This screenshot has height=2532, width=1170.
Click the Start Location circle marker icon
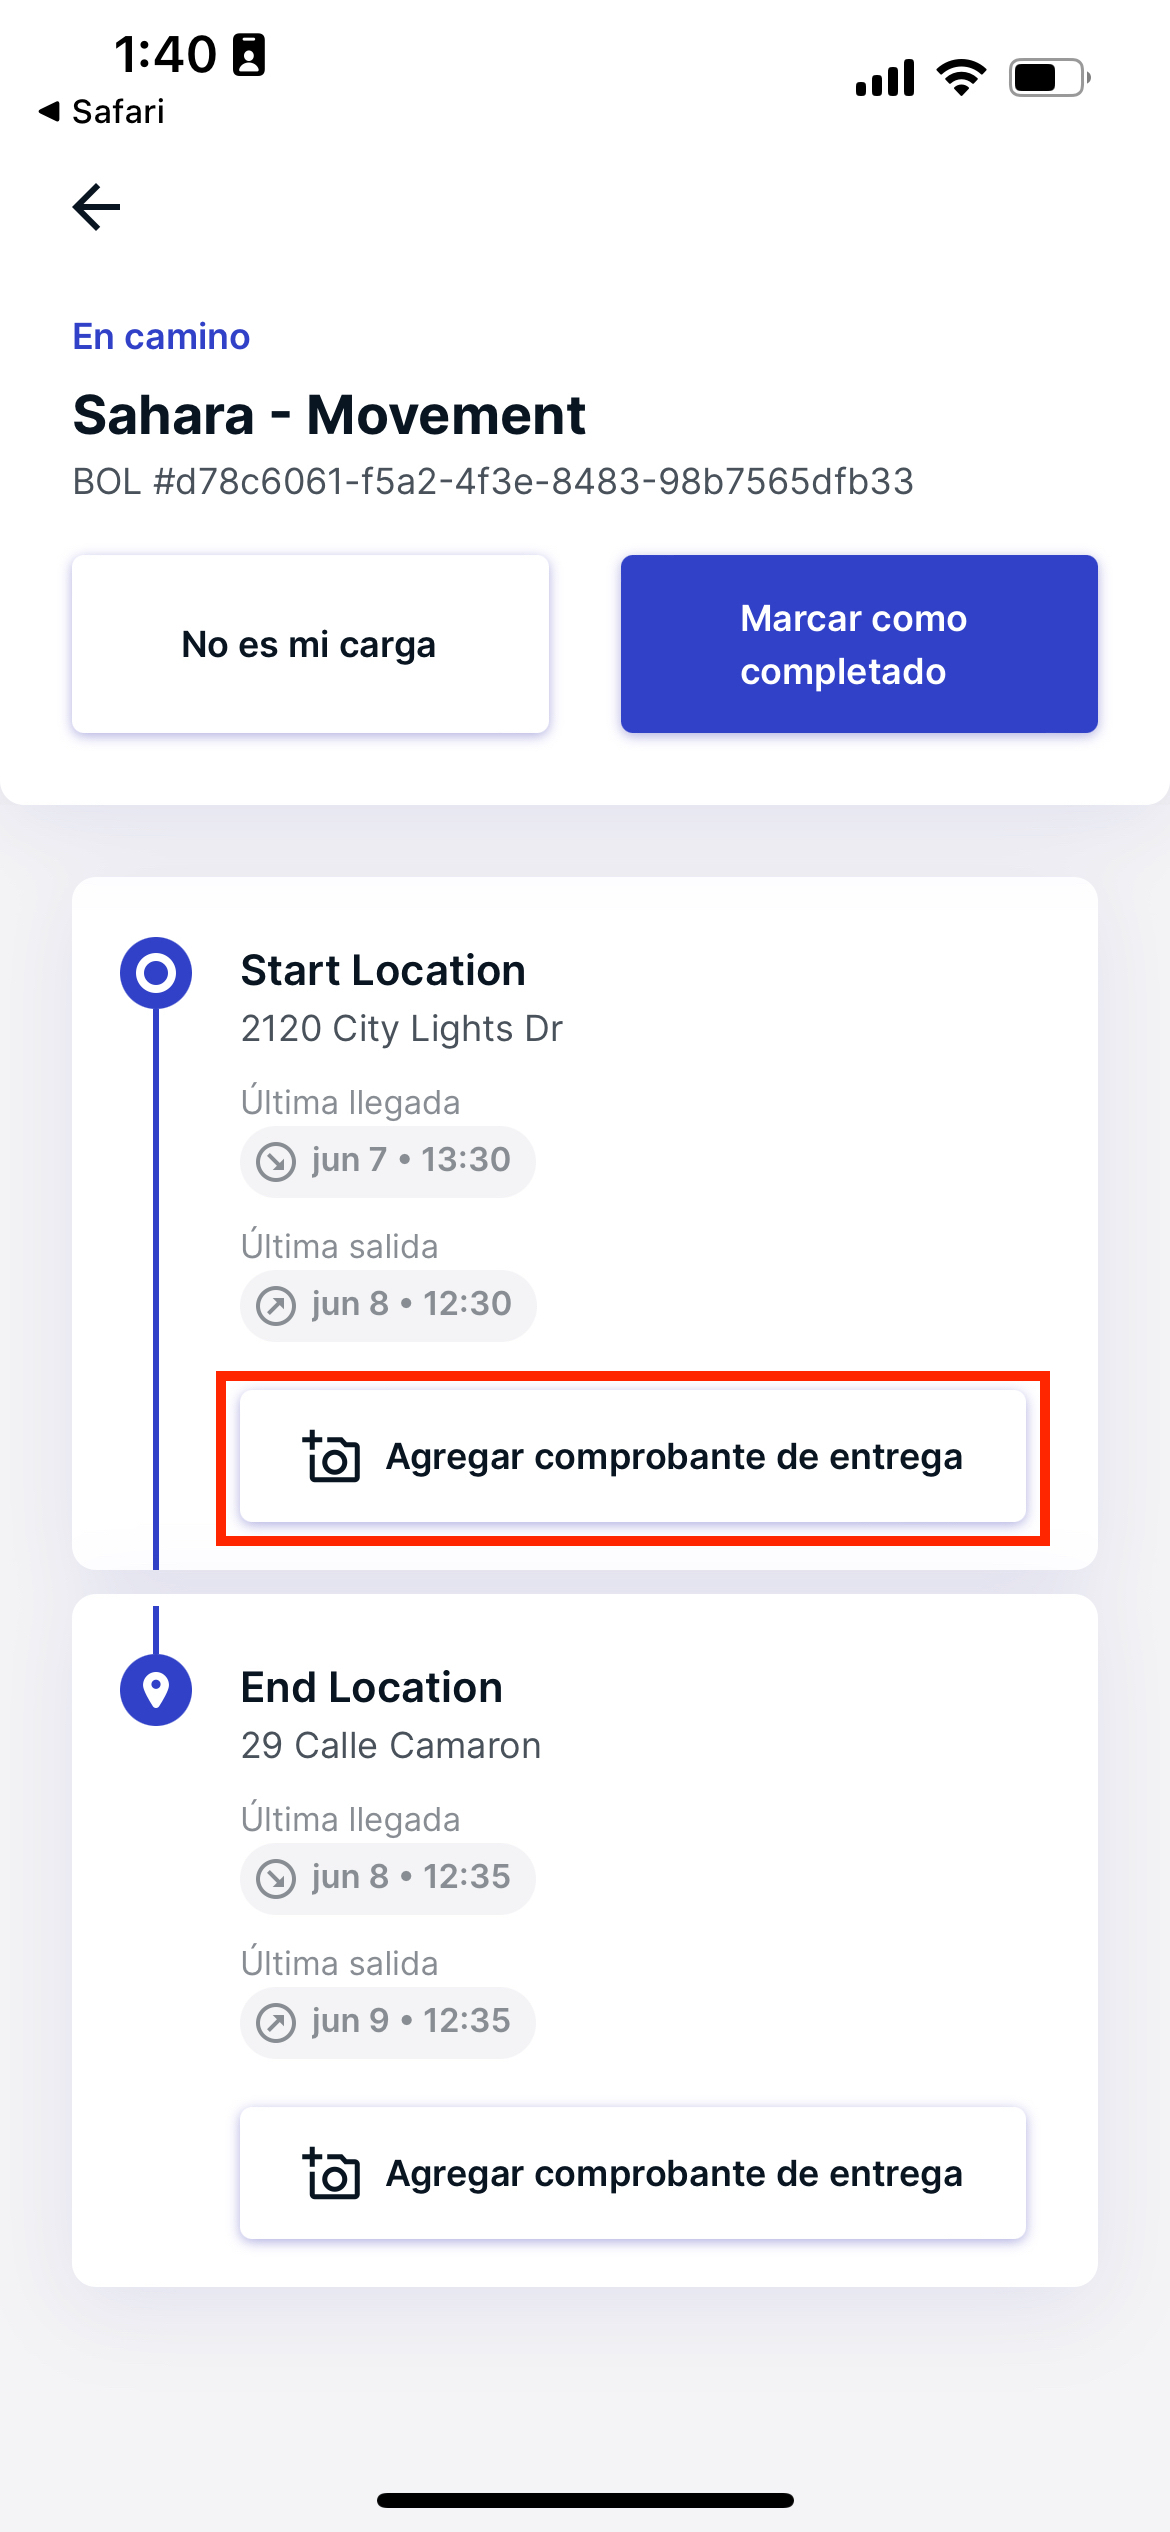coord(156,973)
